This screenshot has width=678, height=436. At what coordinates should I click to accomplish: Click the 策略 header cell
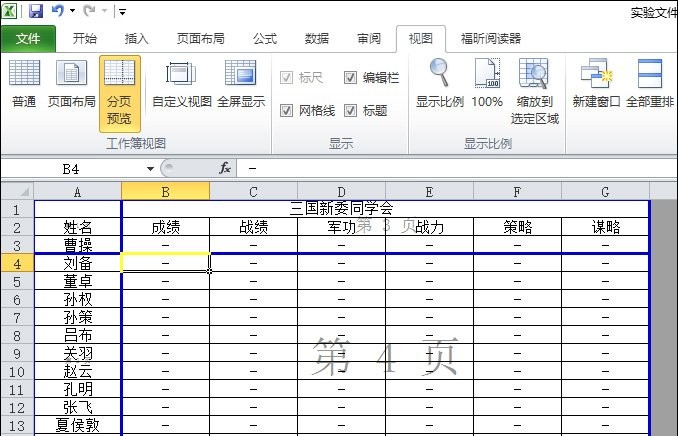(x=517, y=227)
